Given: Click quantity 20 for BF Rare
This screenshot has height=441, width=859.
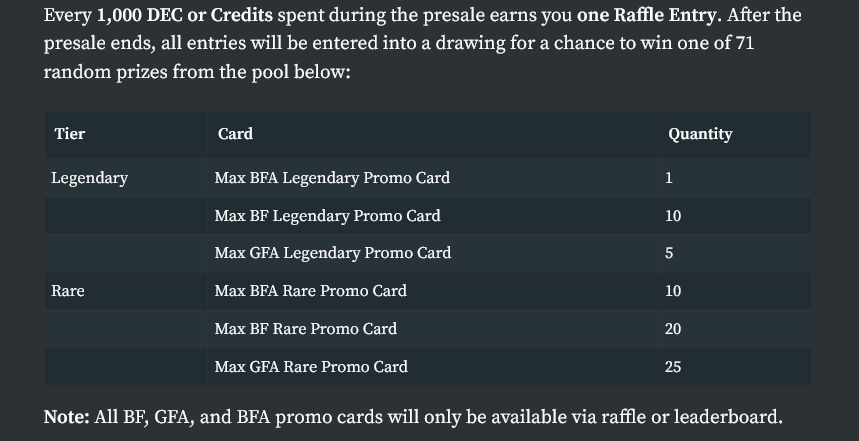Looking at the screenshot, I should point(673,329).
